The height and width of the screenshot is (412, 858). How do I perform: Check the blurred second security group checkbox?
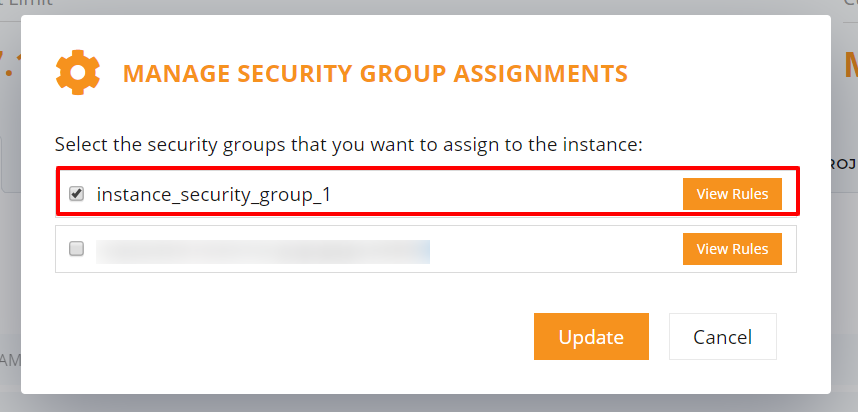[77, 249]
